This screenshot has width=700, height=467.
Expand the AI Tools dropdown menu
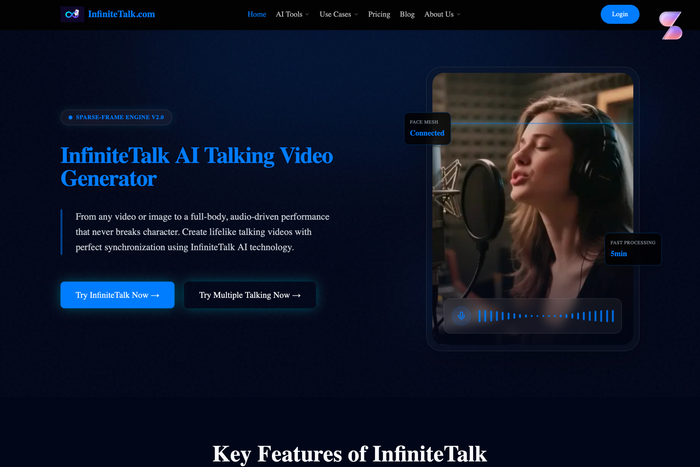(x=292, y=14)
